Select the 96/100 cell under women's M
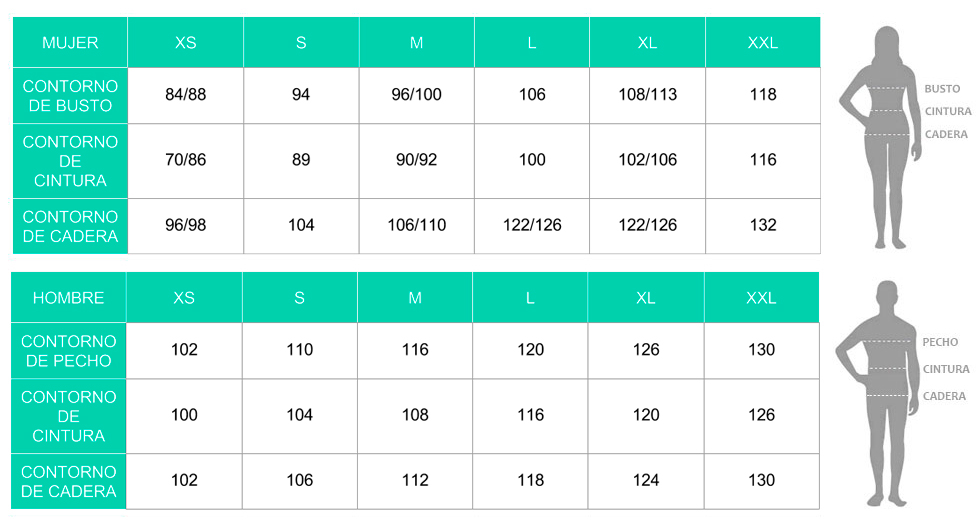The height and width of the screenshot is (525, 980). point(416,95)
